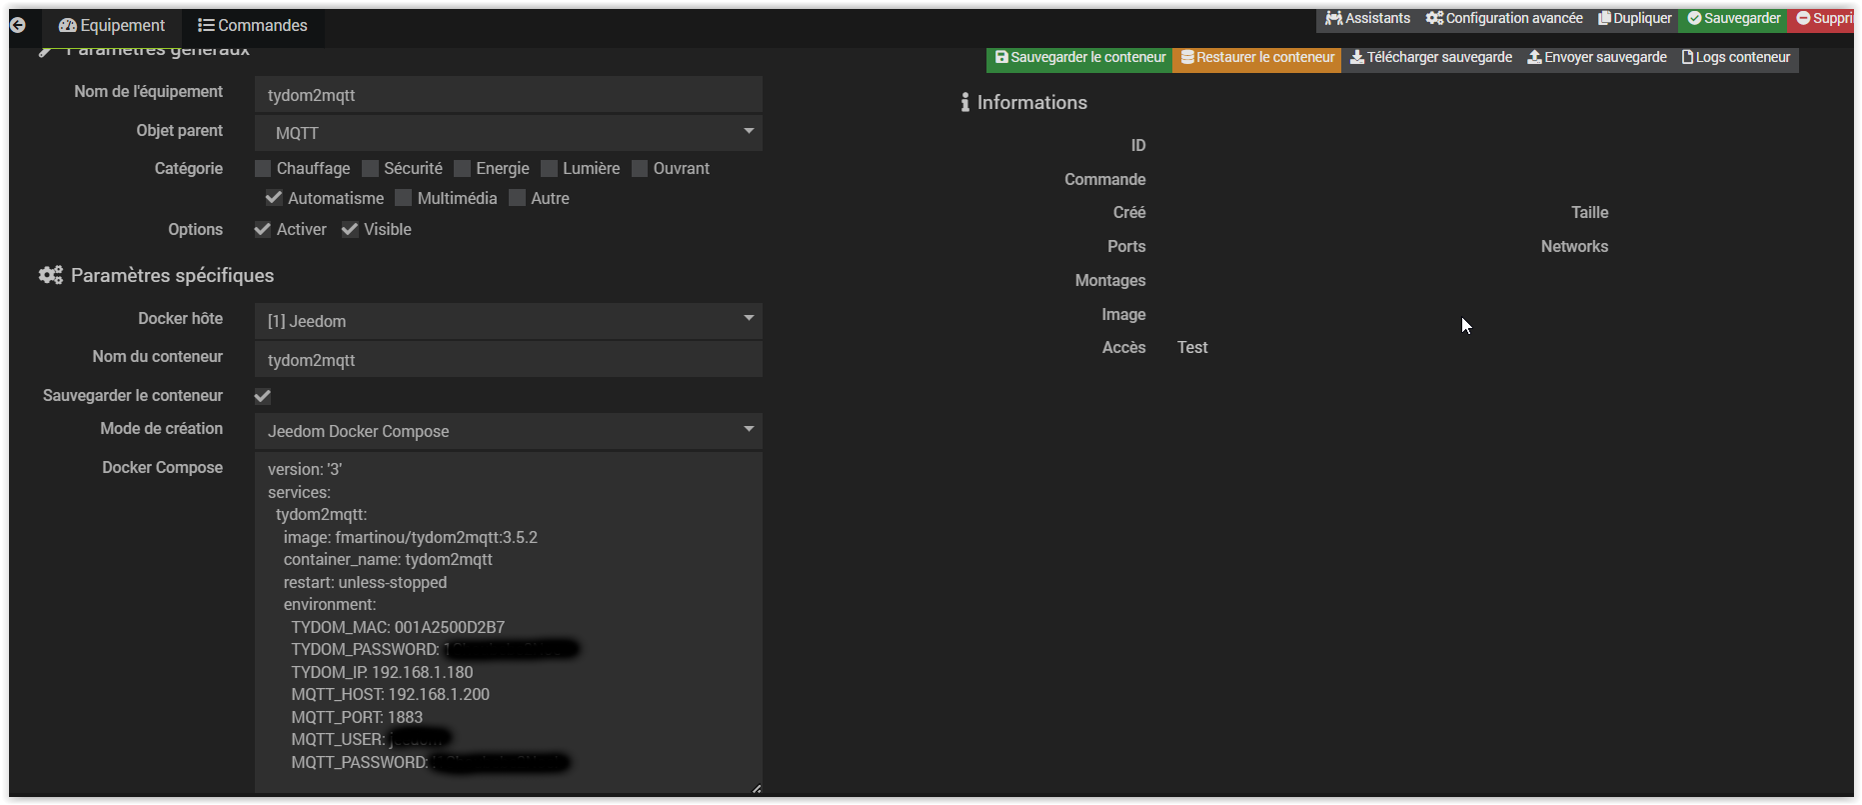
Task: Click Envoyer sauvegarde
Action: click(1596, 58)
